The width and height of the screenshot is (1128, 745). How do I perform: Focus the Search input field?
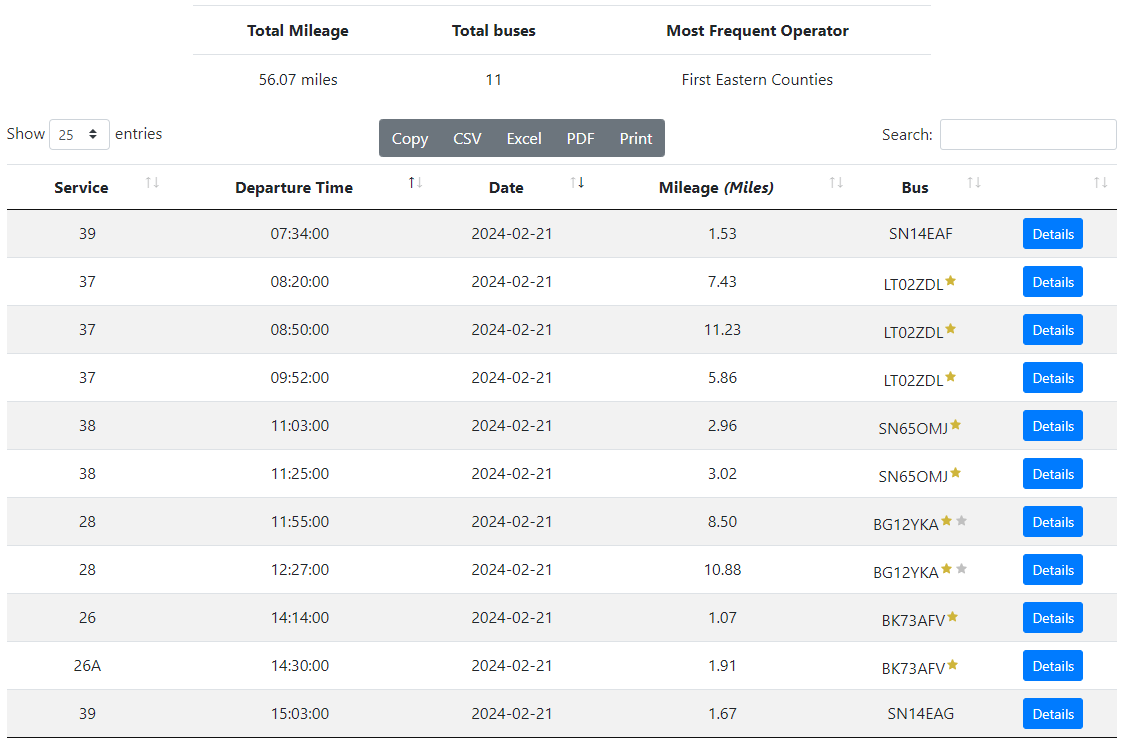point(1027,135)
